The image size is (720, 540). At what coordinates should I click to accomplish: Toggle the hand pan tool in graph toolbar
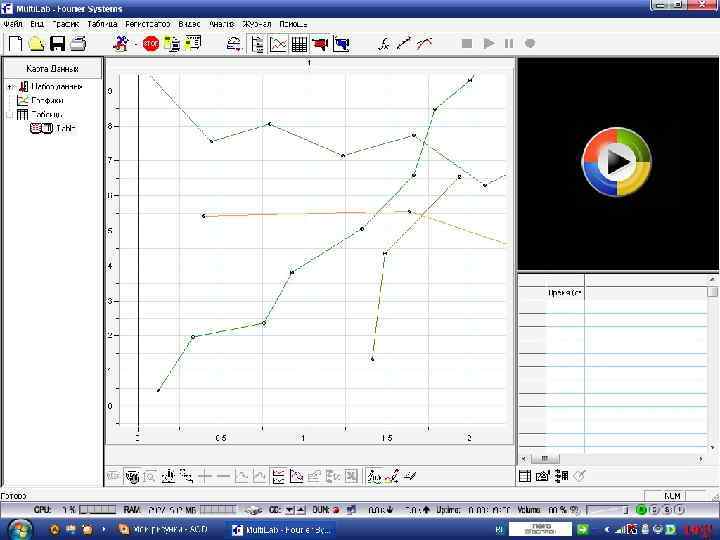point(132,477)
